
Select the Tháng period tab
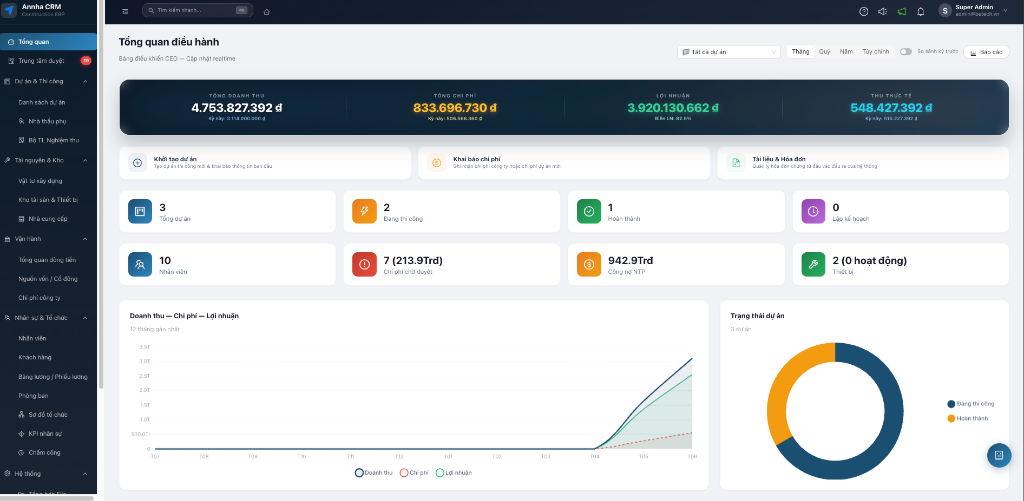pos(801,52)
